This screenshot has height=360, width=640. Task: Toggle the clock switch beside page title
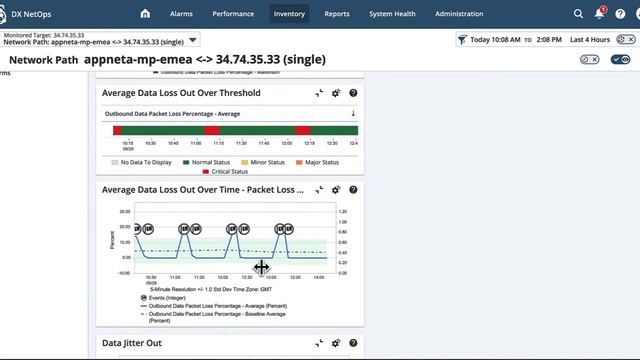click(x=589, y=60)
